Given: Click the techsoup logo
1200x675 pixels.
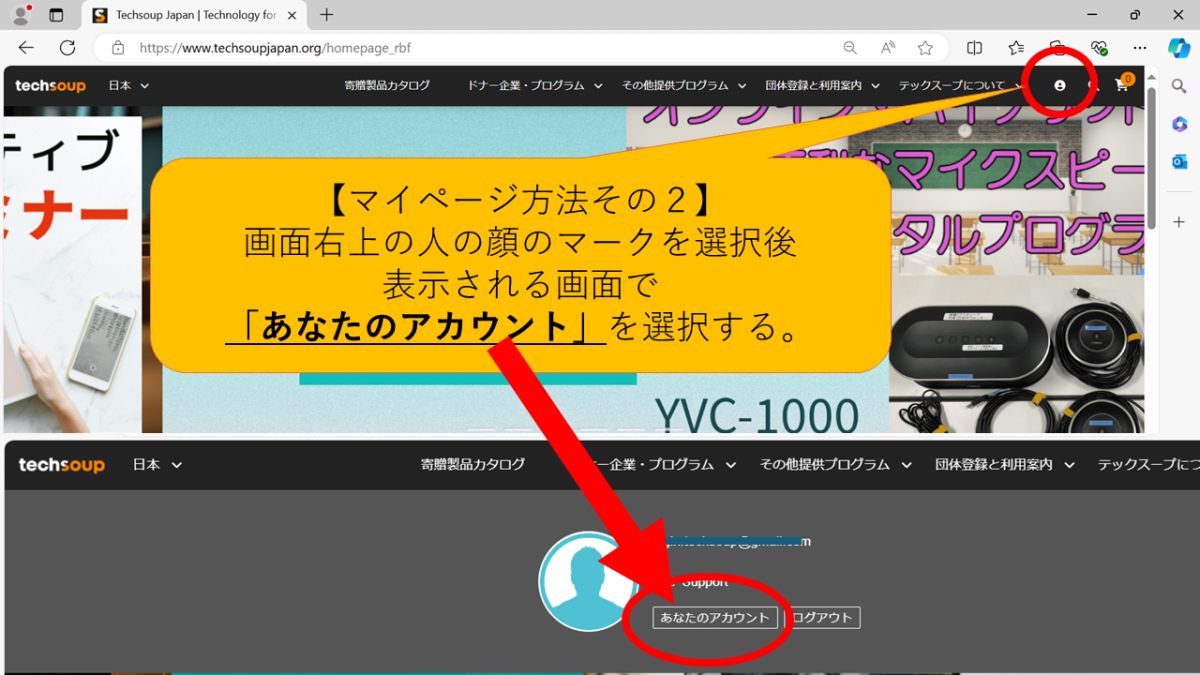Looking at the screenshot, I should [x=50, y=85].
